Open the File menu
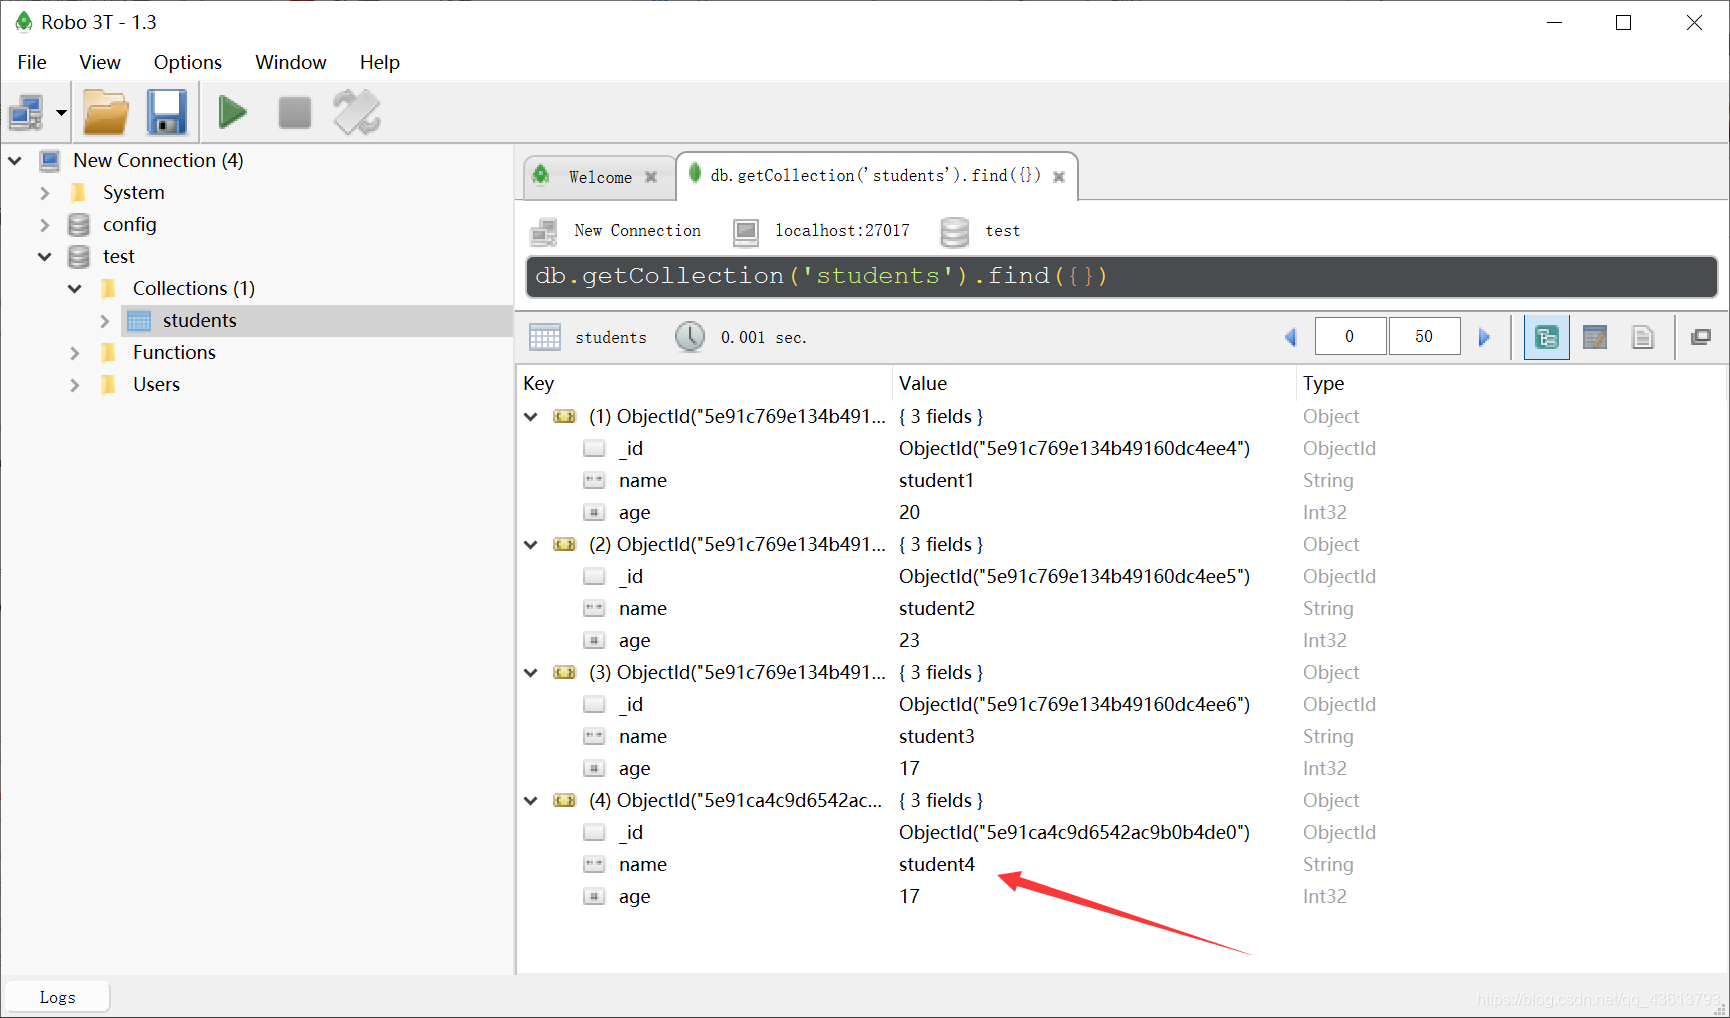This screenshot has height=1018, width=1730. tap(32, 62)
